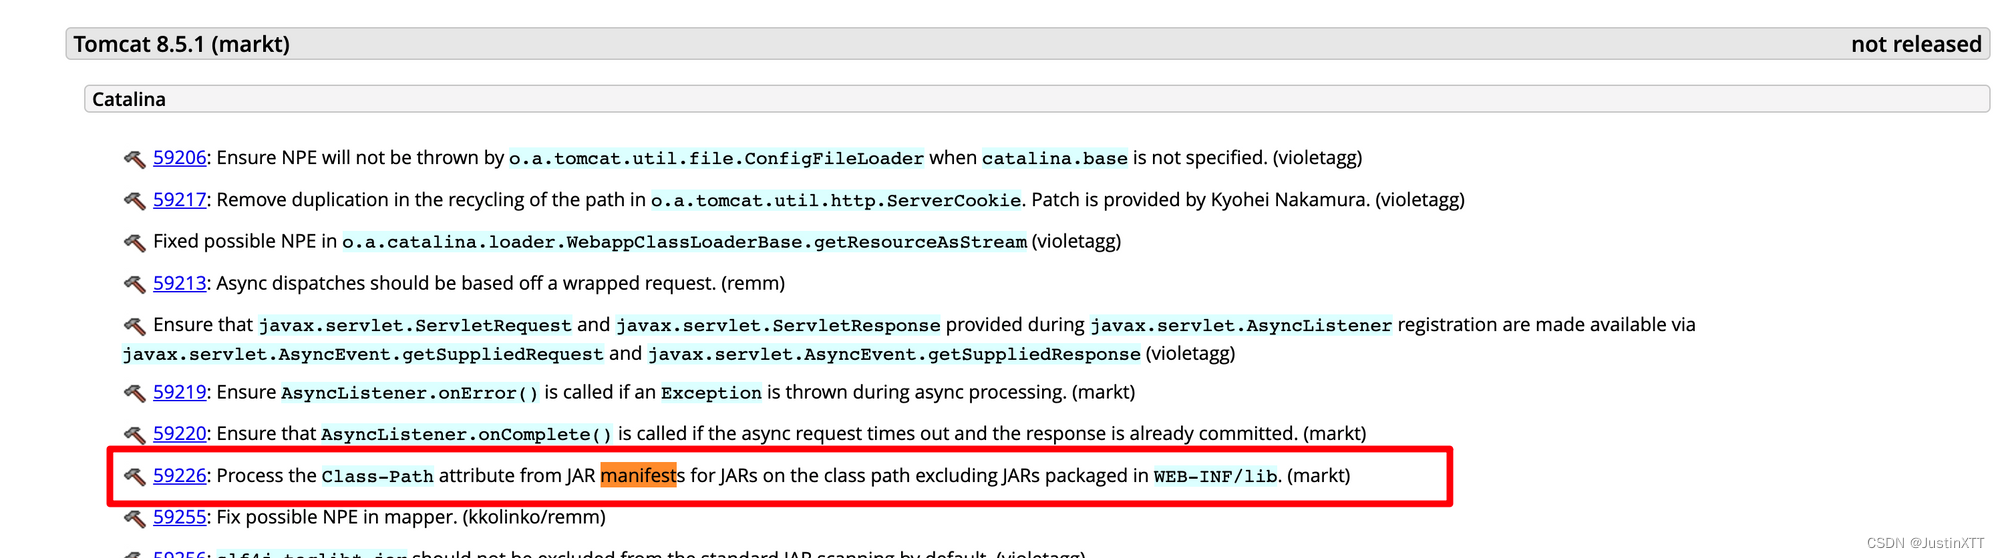
Task: Click 'WEB-INF/lib' code text
Action: pyautogui.click(x=1216, y=477)
